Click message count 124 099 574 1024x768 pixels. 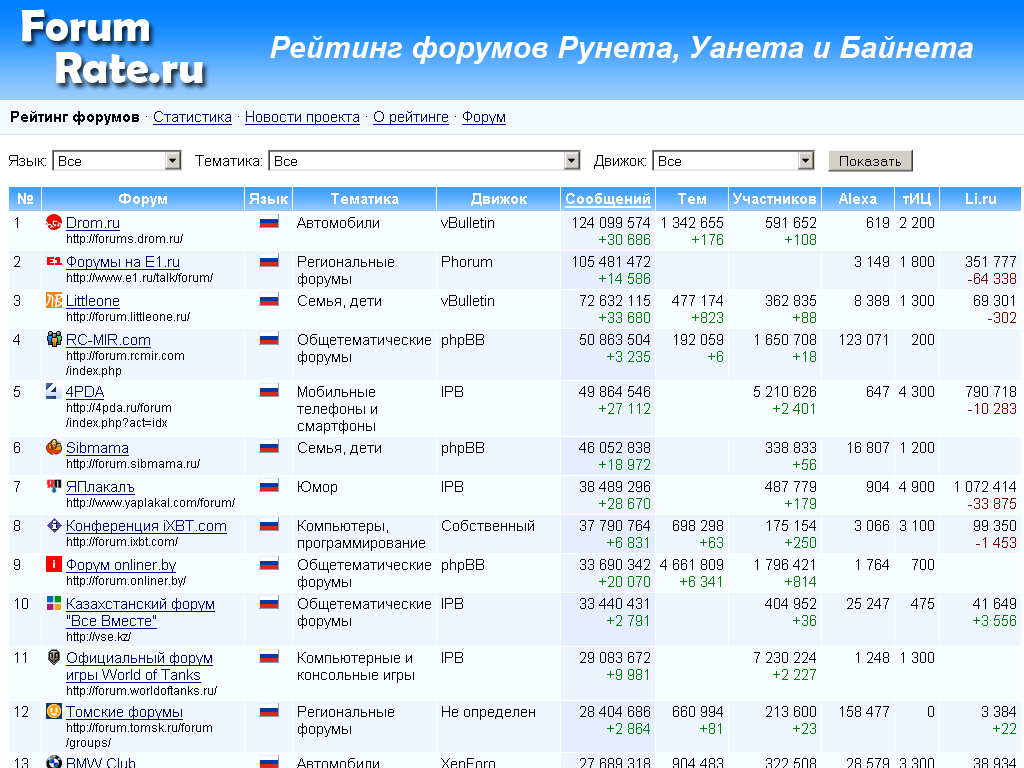(611, 223)
